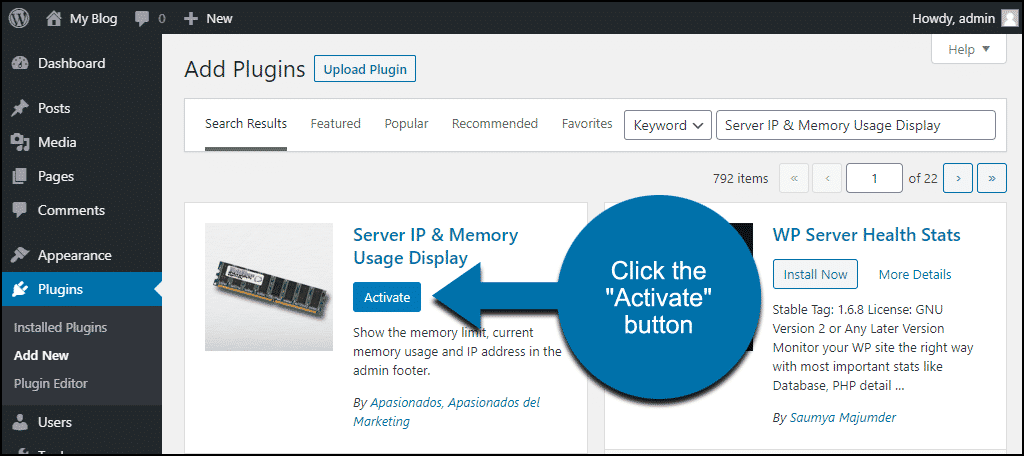Viewport: 1024px width, 456px height.
Task: Click the Upload Plugin button
Action: [365, 69]
